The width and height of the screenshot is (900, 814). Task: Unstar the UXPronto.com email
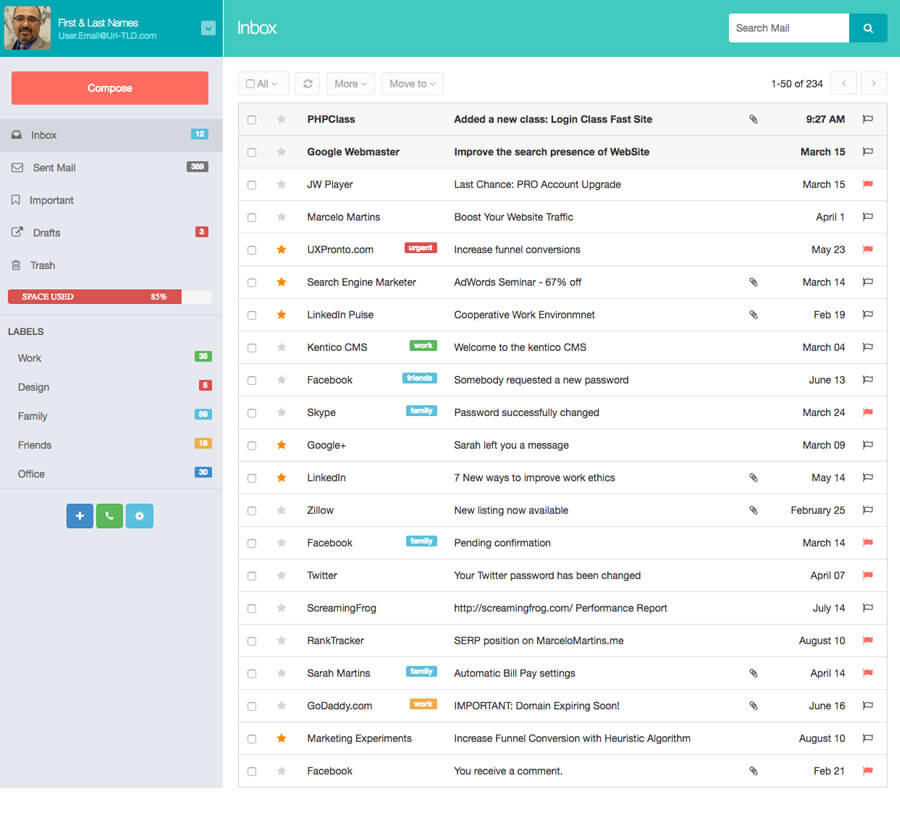281,250
